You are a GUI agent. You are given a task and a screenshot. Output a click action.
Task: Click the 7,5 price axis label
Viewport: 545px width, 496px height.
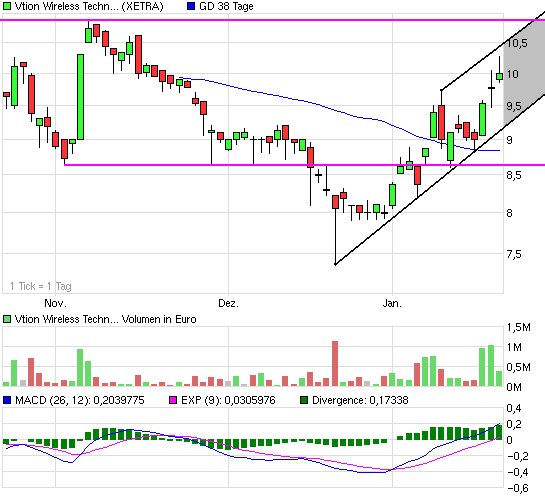pos(514,254)
